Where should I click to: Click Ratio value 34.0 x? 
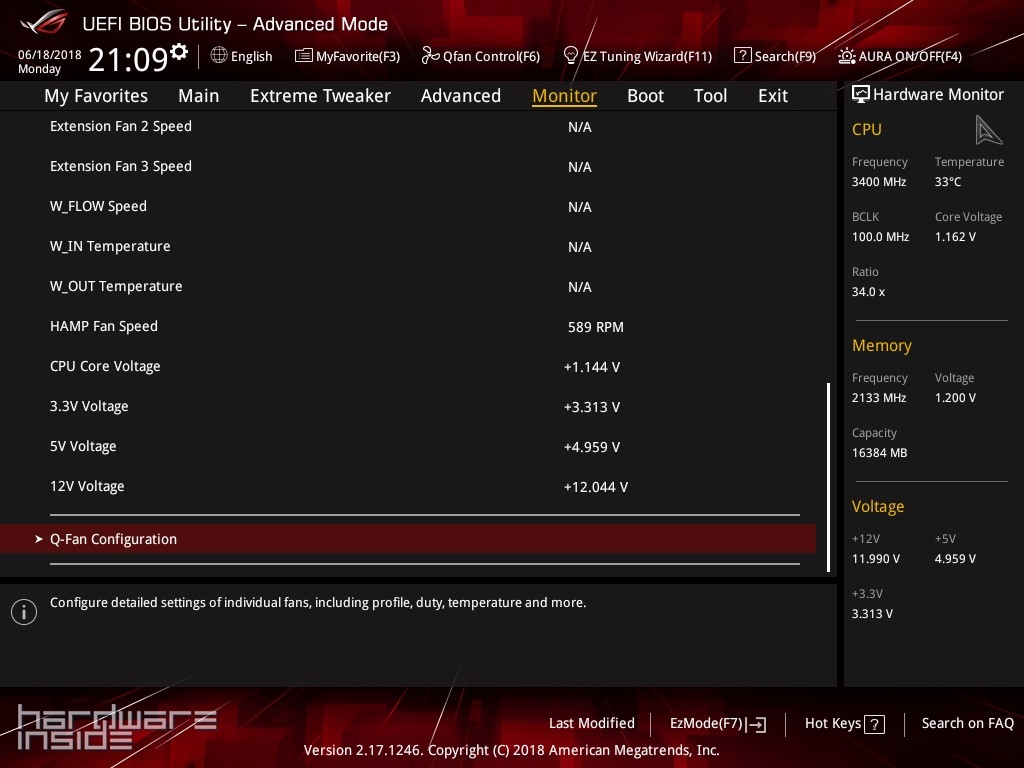[x=869, y=292]
